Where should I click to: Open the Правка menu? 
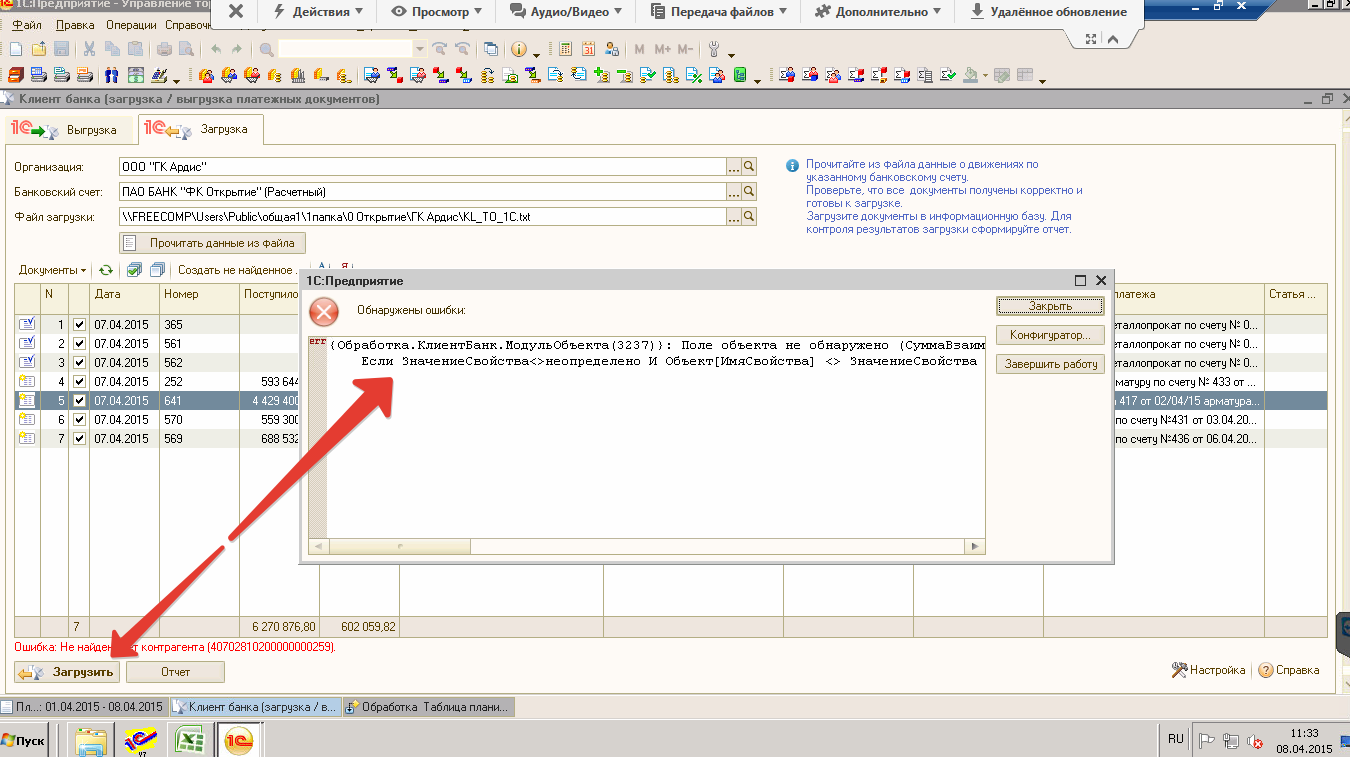pos(75,24)
